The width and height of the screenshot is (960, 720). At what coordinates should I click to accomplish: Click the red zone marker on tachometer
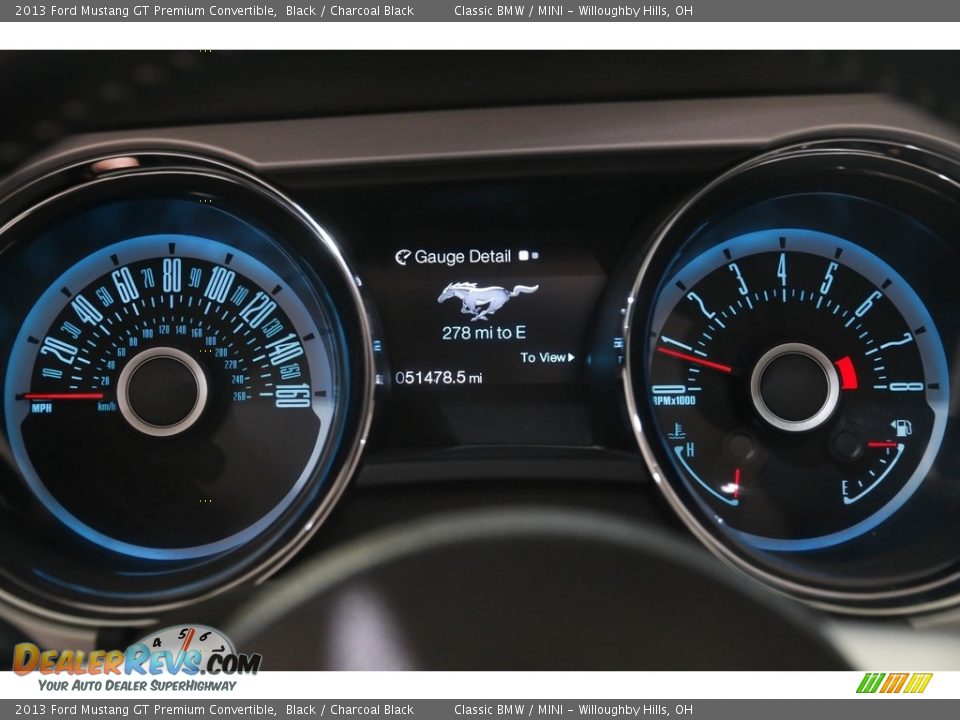846,373
